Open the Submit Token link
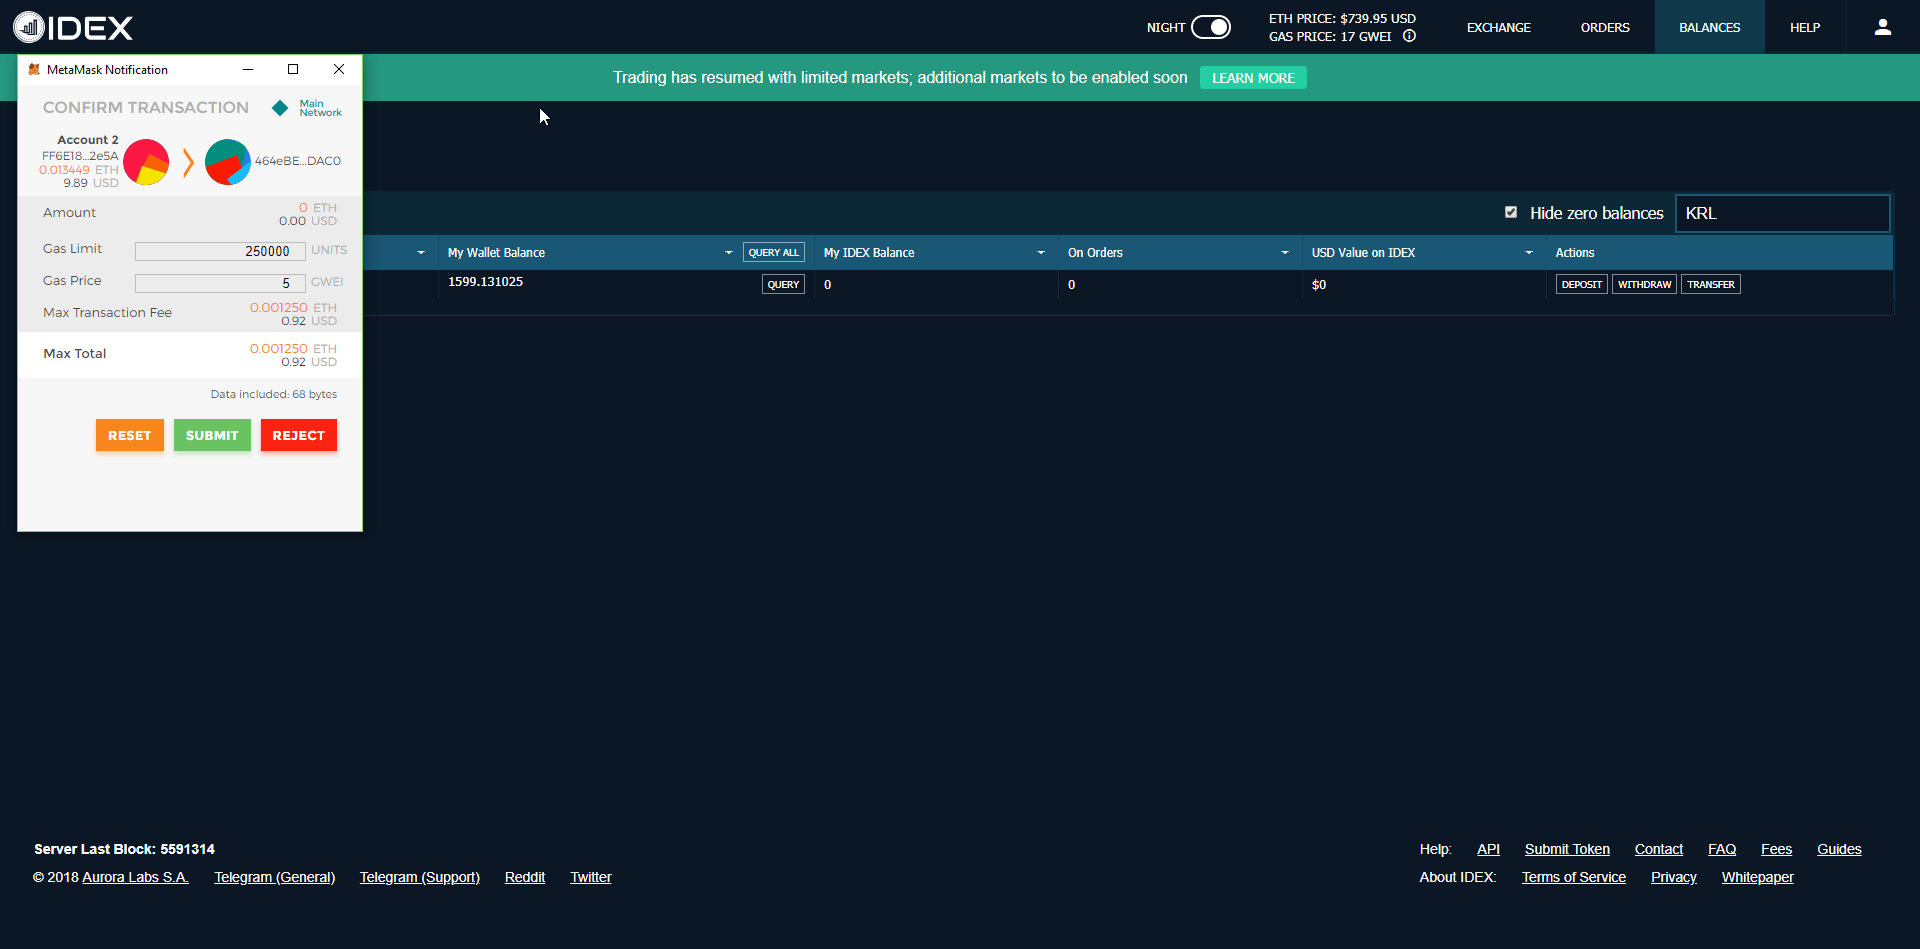Image resolution: width=1920 pixels, height=949 pixels. [x=1567, y=849]
